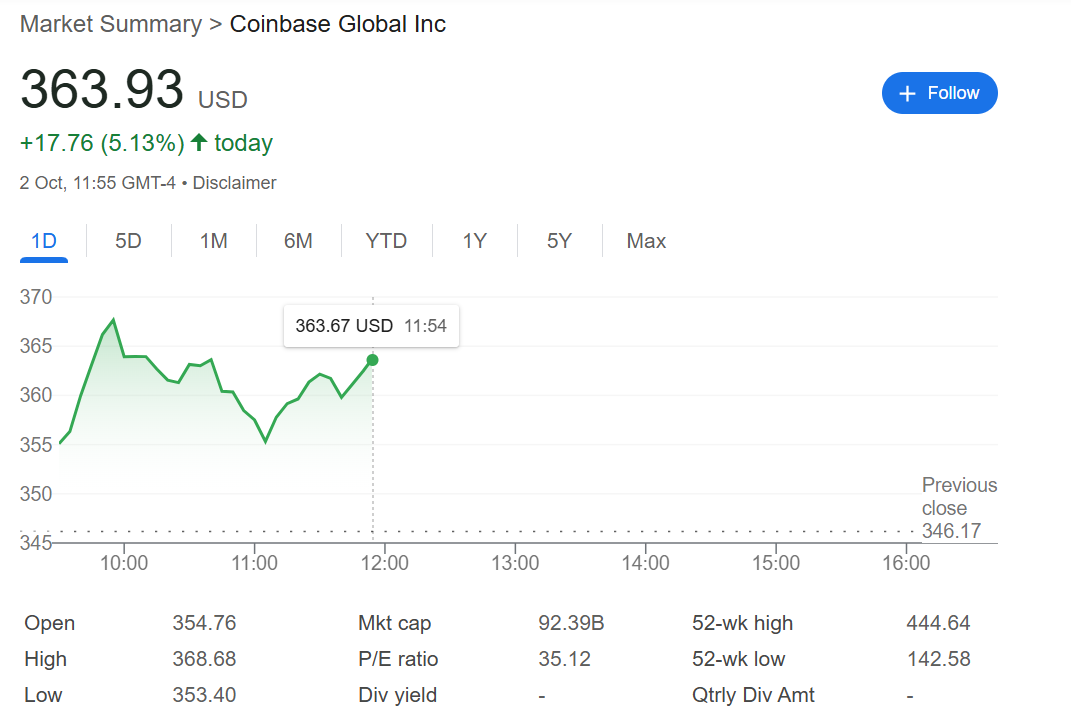Click the plus icon in Follow button
Screen dimensions: 1071x724
pyautogui.click(x=908, y=93)
